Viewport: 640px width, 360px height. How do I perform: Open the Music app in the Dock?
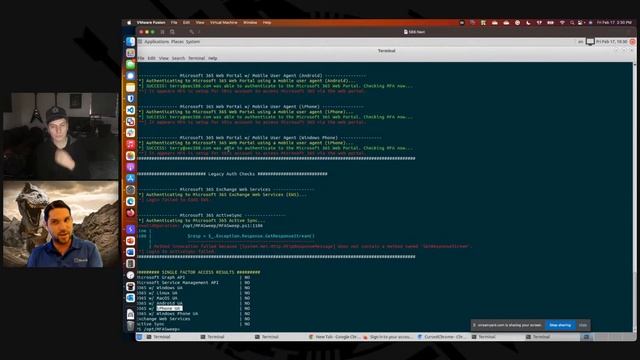tap(130, 144)
